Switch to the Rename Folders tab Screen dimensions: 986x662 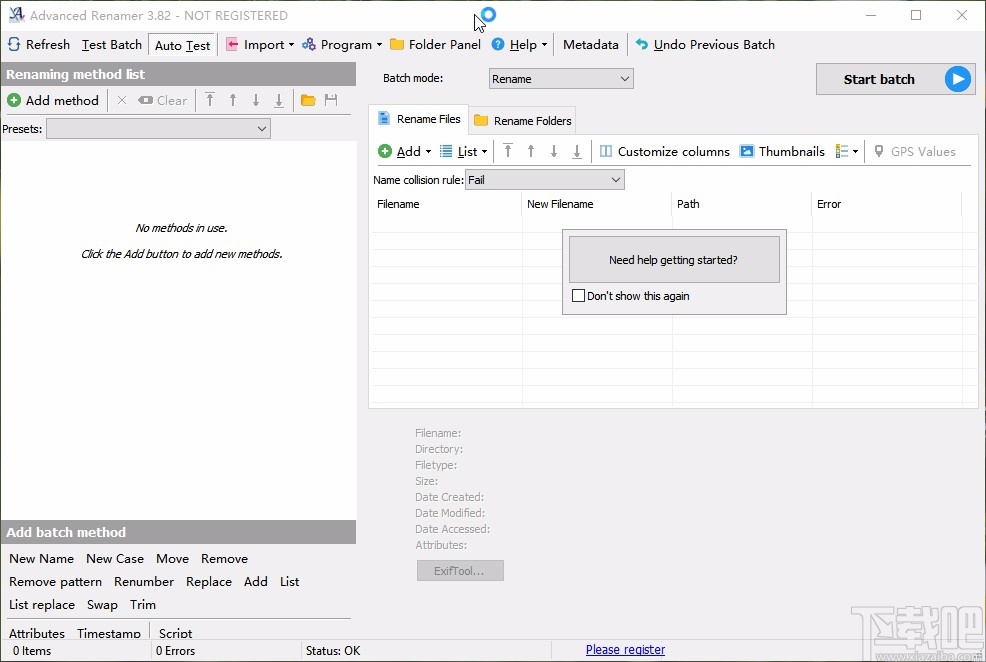click(523, 121)
